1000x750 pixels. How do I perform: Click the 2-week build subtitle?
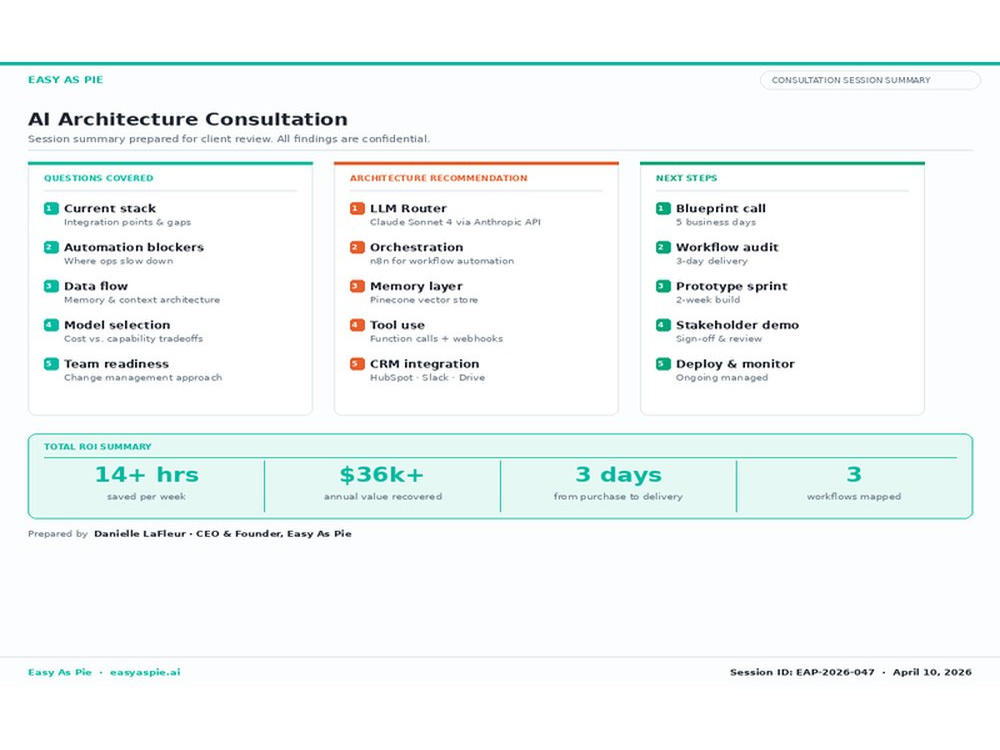pos(709,300)
